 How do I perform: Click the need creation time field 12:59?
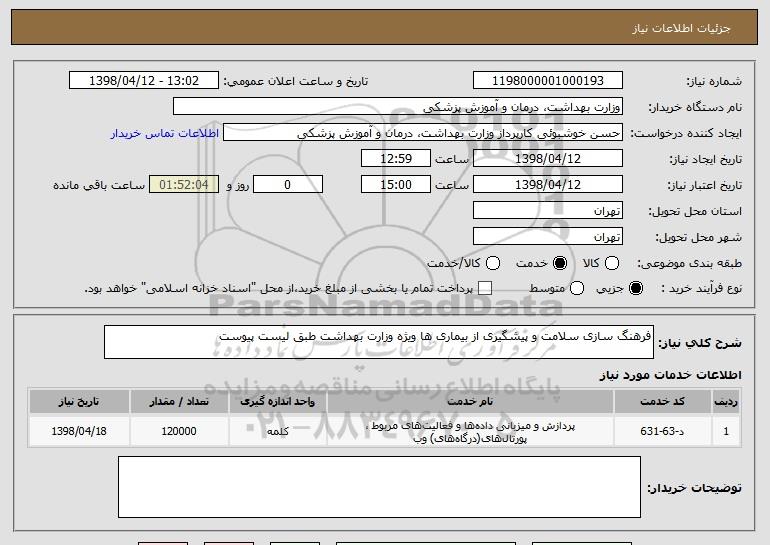click(396, 159)
